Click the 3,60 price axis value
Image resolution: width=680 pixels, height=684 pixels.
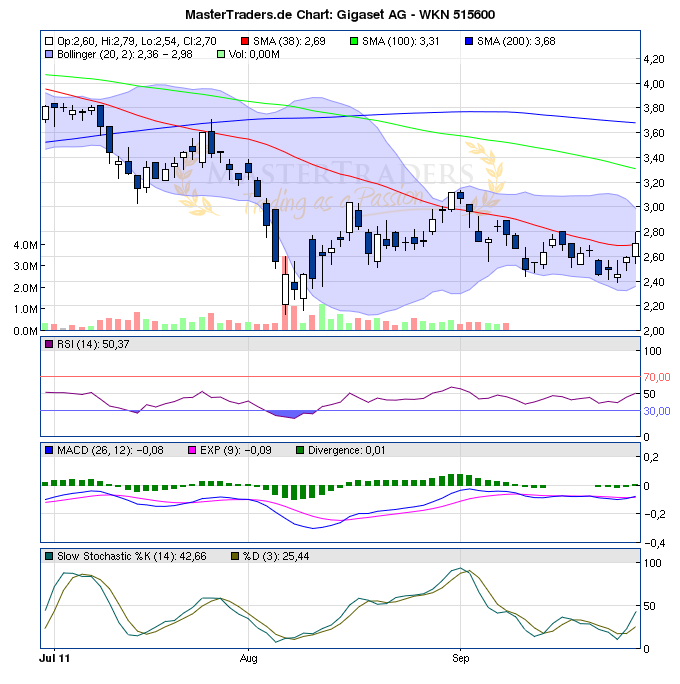pyautogui.click(x=654, y=133)
